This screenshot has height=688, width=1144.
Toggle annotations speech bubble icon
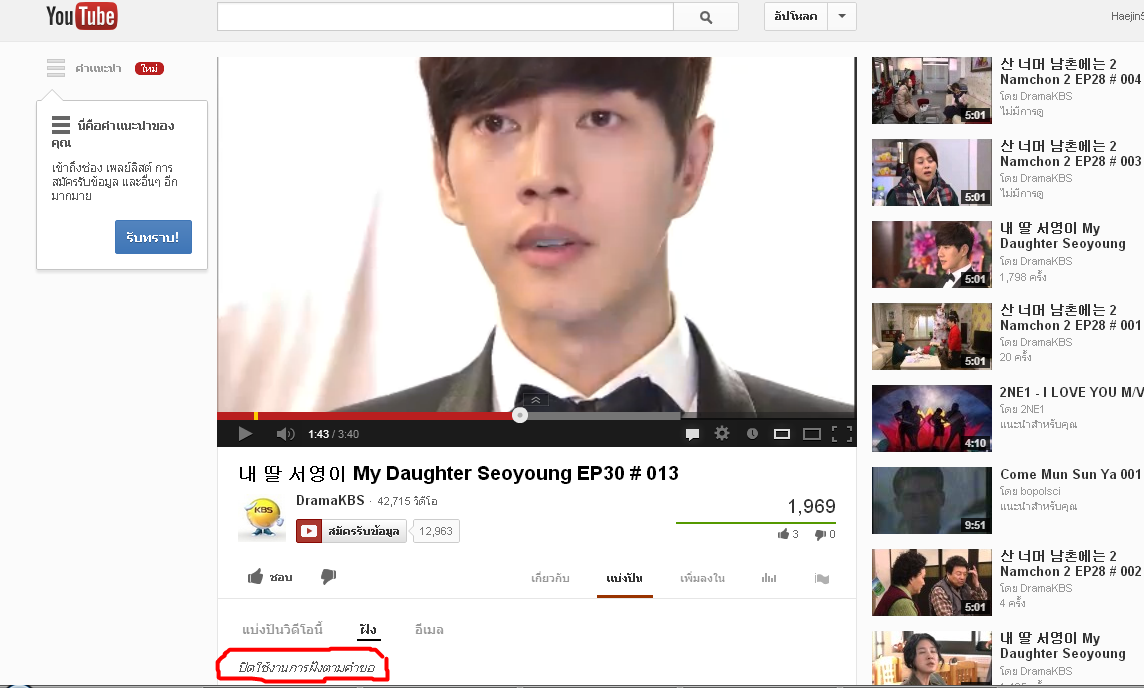[x=692, y=434]
